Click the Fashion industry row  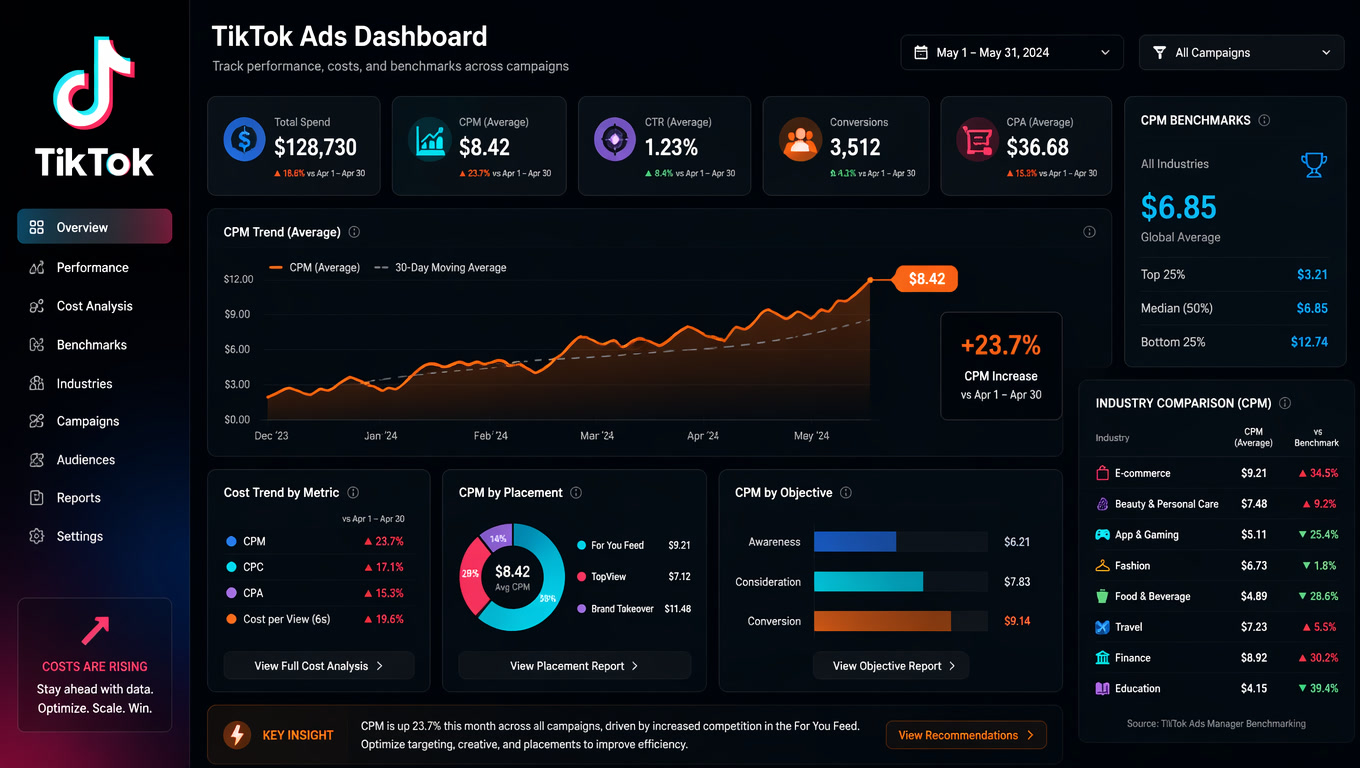[x=1217, y=565]
